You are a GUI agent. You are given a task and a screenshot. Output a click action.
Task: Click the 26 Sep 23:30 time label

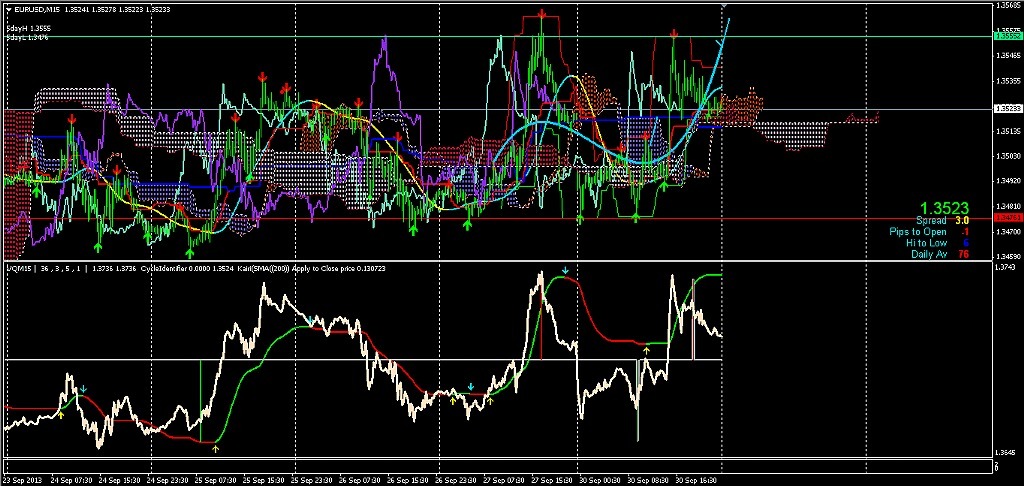click(x=455, y=480)
